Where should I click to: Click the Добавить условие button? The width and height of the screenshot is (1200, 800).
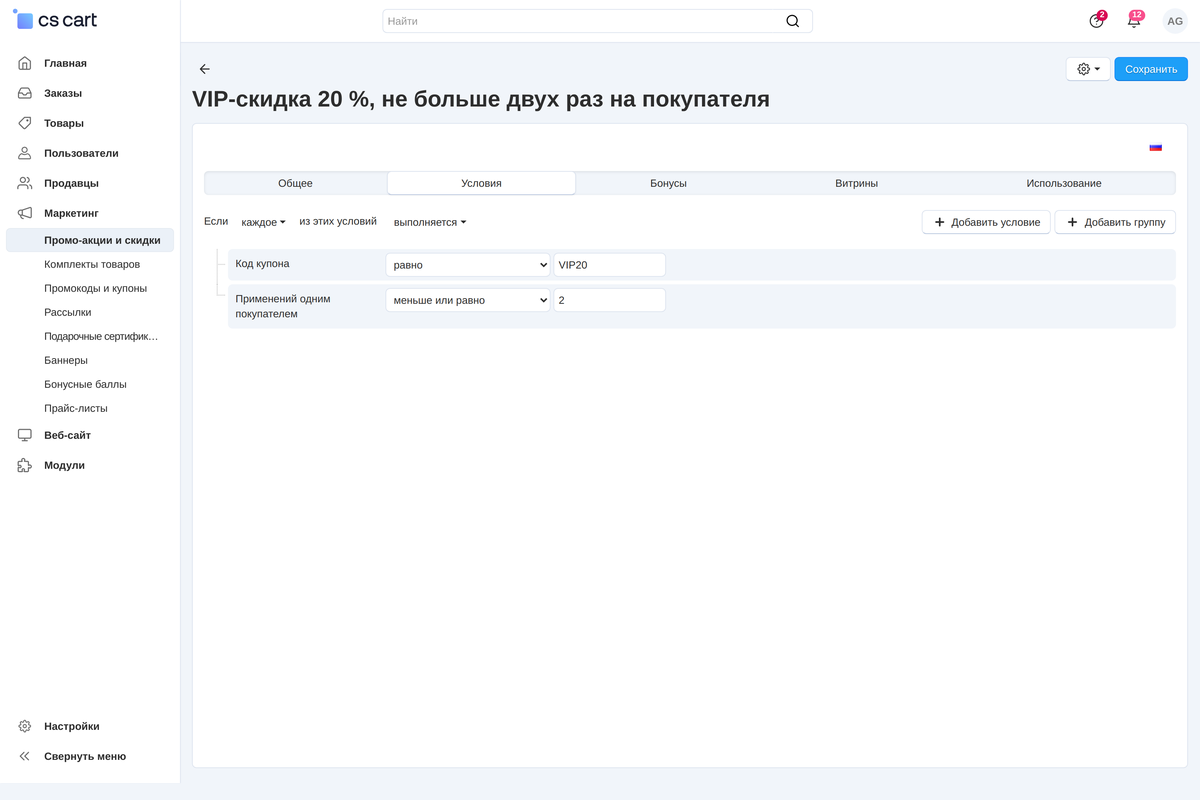pyautogui.click(x=986, y=222)
